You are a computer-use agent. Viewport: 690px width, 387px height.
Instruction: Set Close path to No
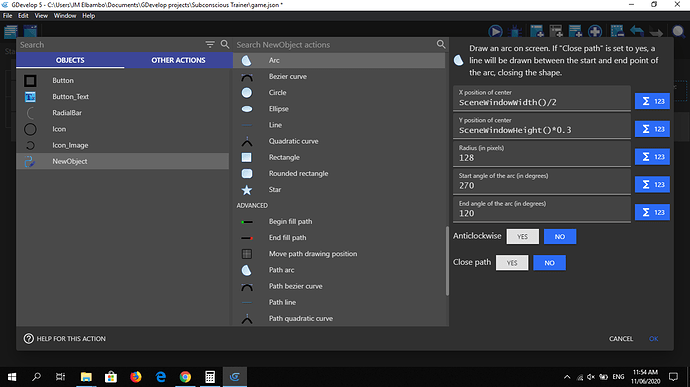(549, 263)
